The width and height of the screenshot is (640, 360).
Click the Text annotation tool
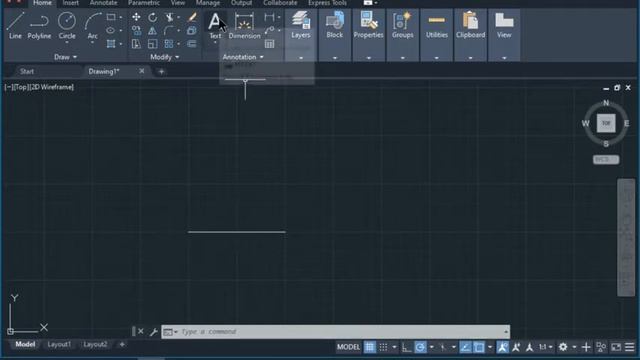215,25
